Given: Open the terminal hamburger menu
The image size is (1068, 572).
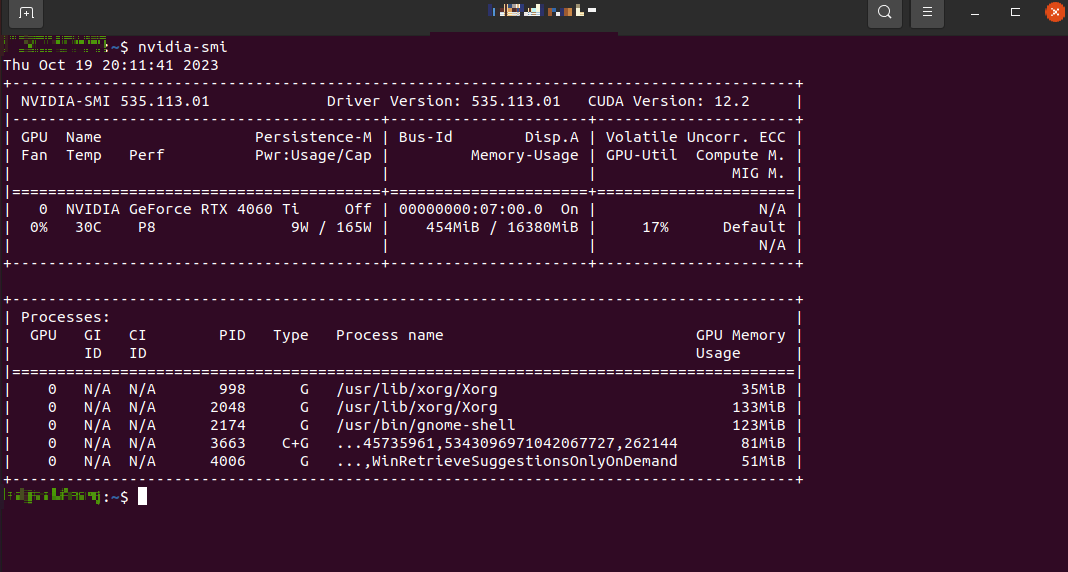Looking at the screenshot, I should coord(927,12).
